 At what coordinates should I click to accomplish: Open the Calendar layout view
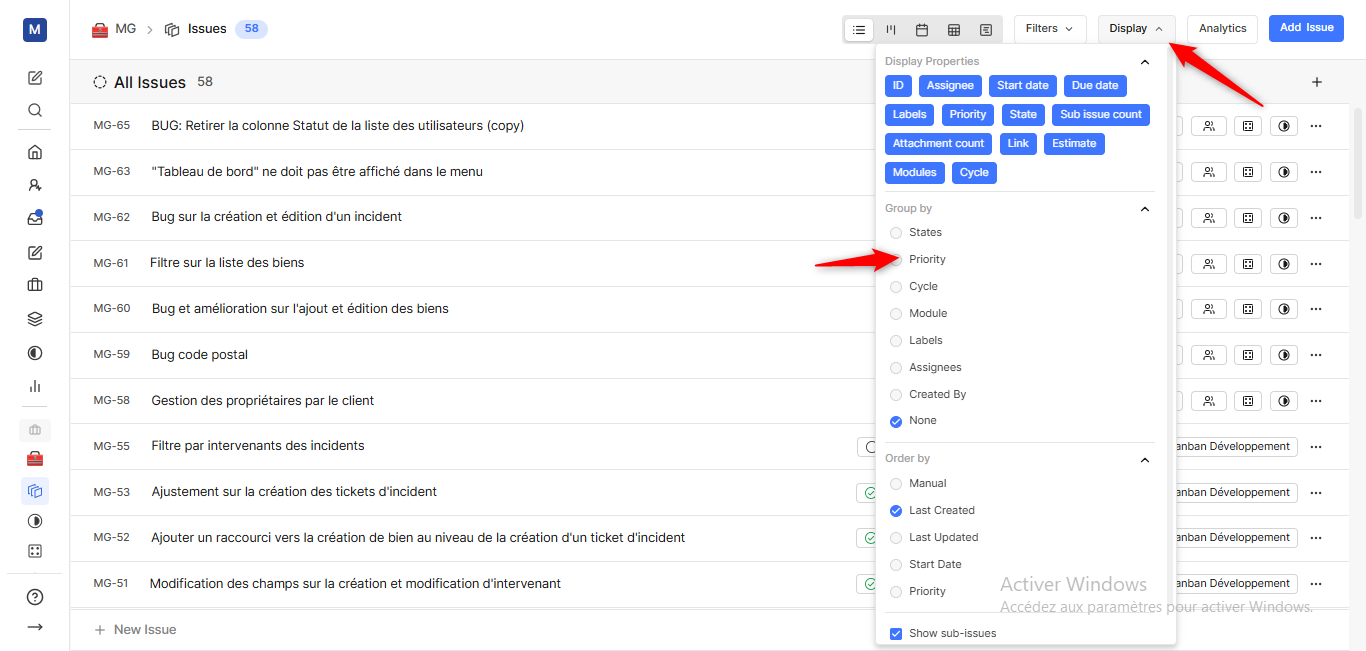pyautogui.click(x=921, y=29)
